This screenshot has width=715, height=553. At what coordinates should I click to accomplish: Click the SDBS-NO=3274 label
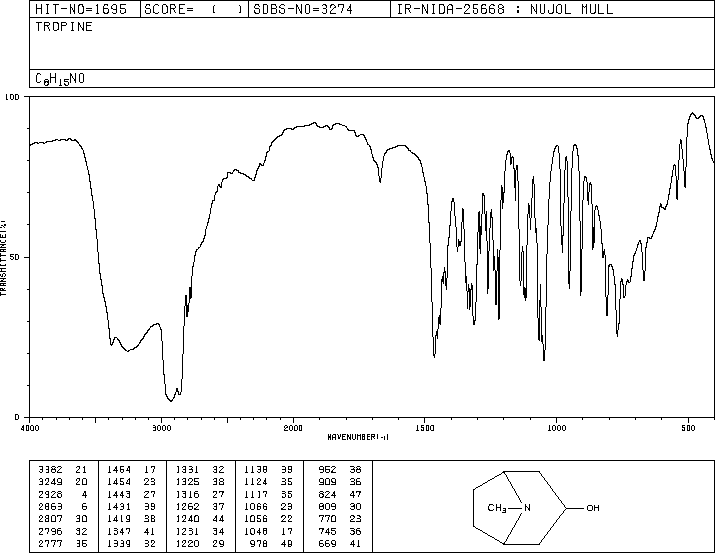tap(303, 9)
